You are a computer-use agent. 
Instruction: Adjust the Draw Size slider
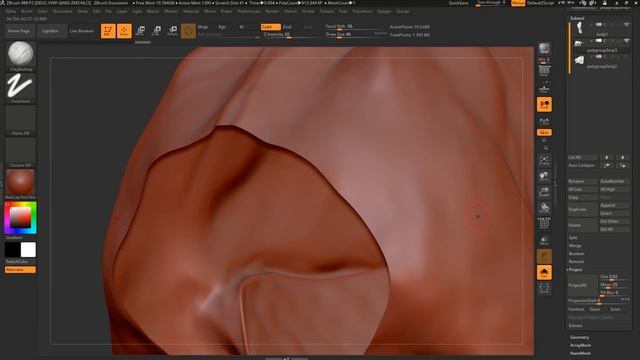click(354, 35)
